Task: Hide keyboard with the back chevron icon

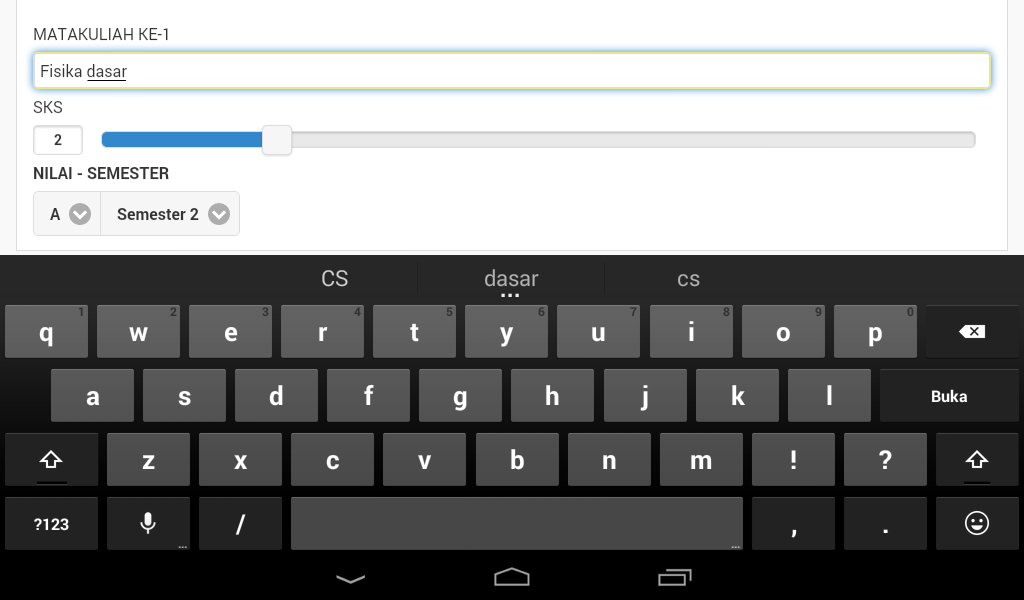Action: click(350, 578)
